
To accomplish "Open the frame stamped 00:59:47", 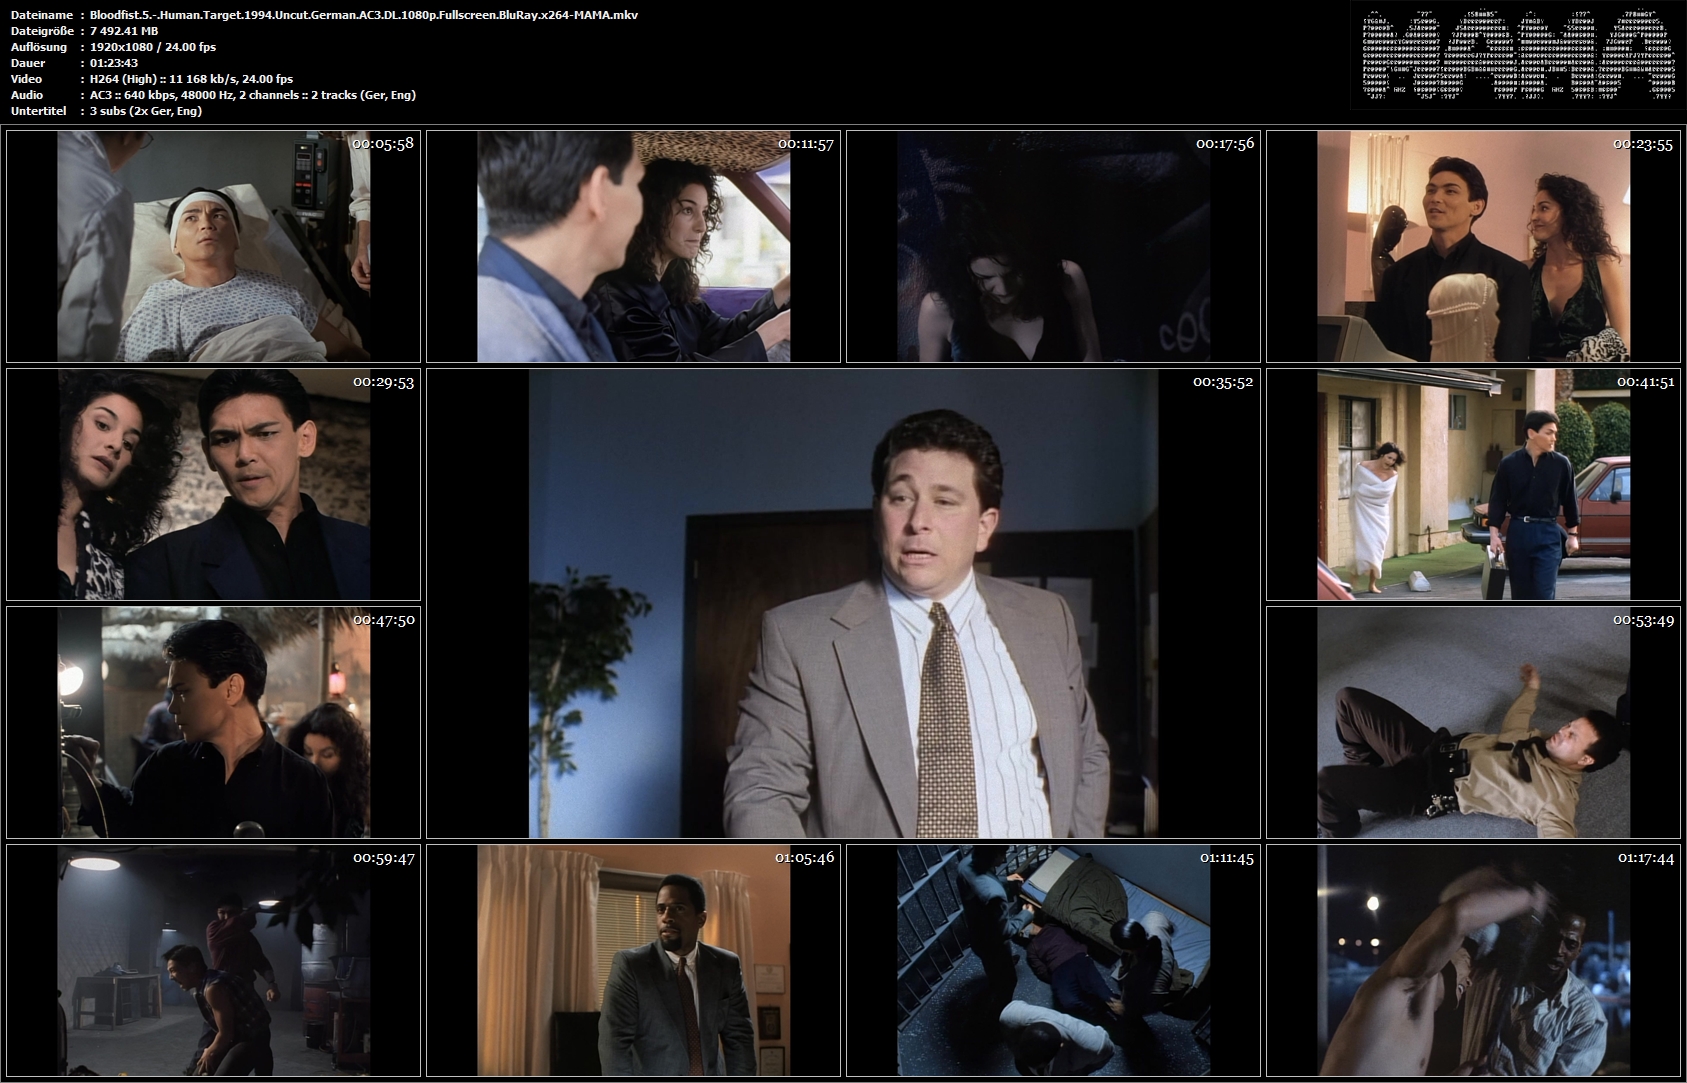I will 213,960.
